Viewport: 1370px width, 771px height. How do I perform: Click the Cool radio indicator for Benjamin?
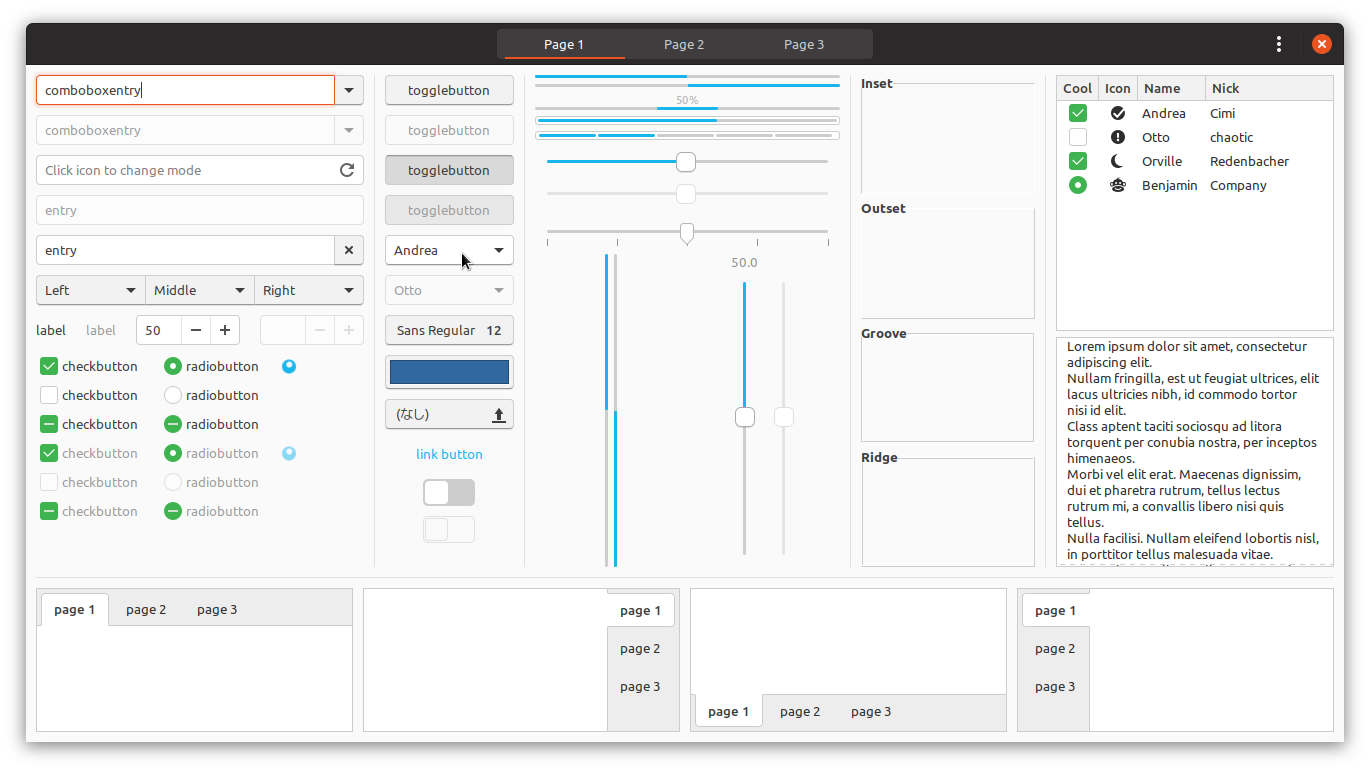[x=1078, y=185]
